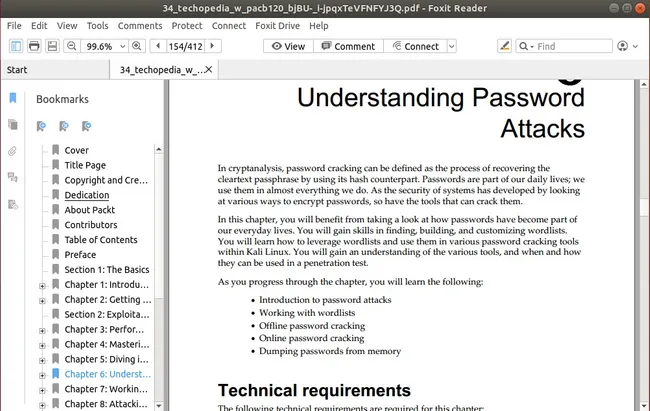Click the Connect mode button
This screenshot has height=411, width=650.
pyautogui.click(x=415, y=46)
